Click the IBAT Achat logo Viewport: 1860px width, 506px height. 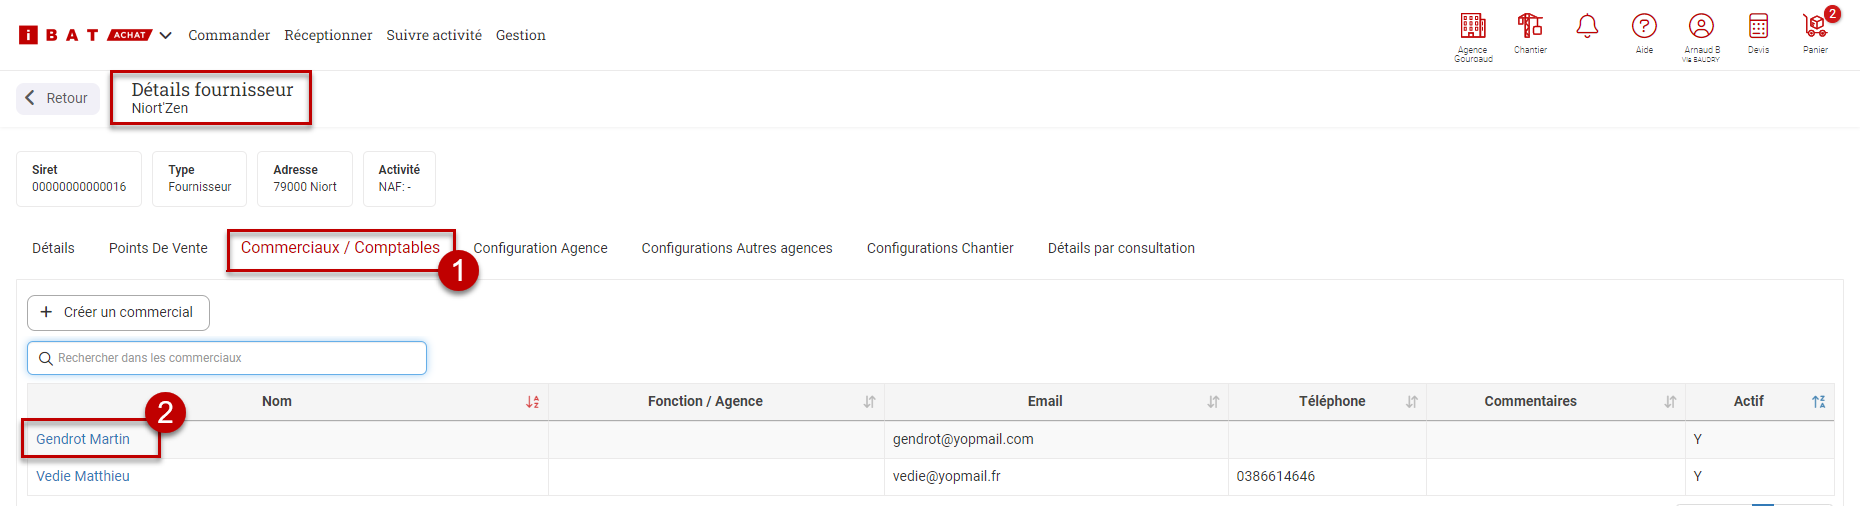pos(84,35)
